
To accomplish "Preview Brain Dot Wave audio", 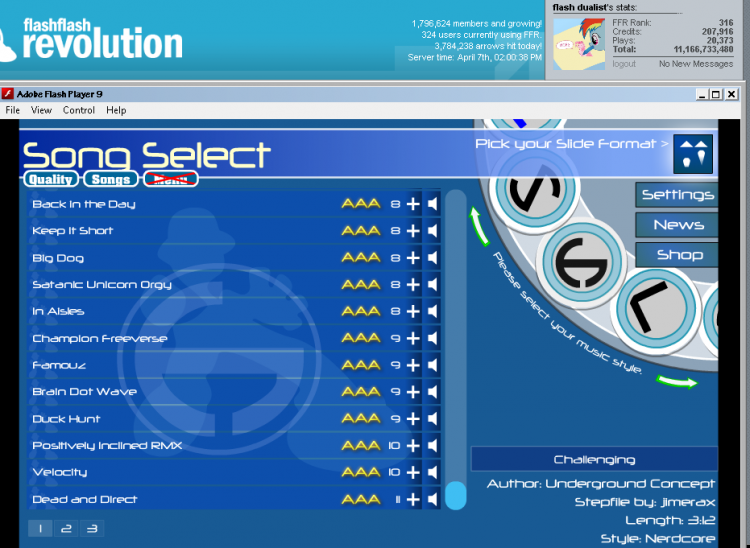I will (432, 392).
